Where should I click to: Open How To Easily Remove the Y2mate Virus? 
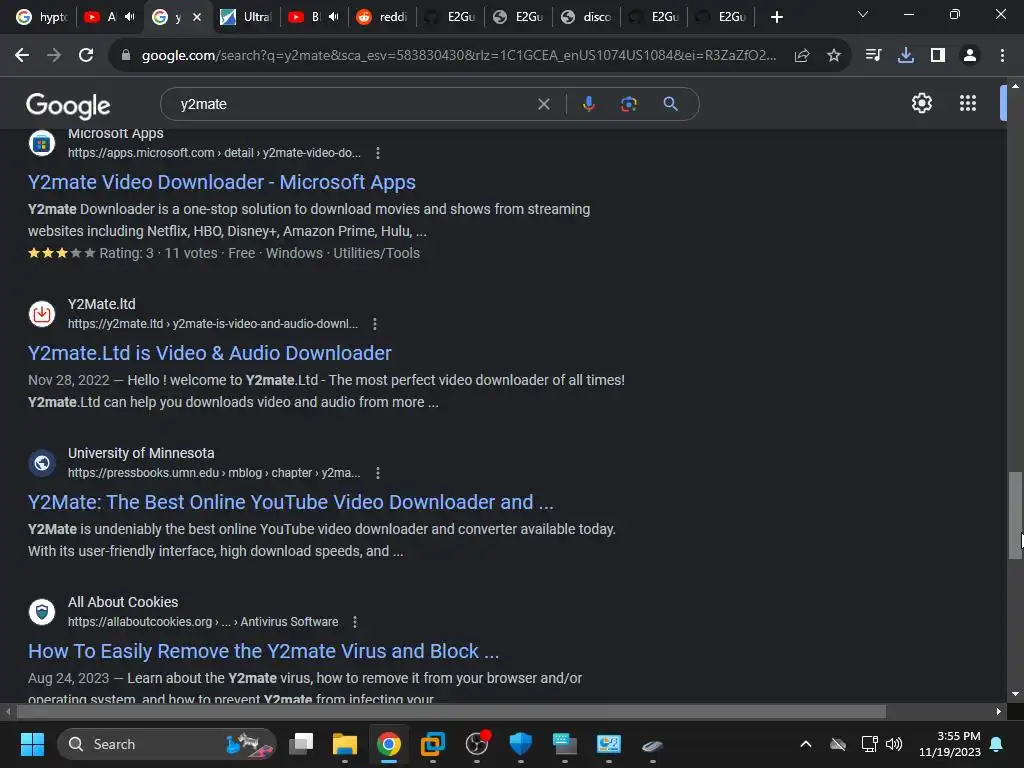[x=263, y=651]
